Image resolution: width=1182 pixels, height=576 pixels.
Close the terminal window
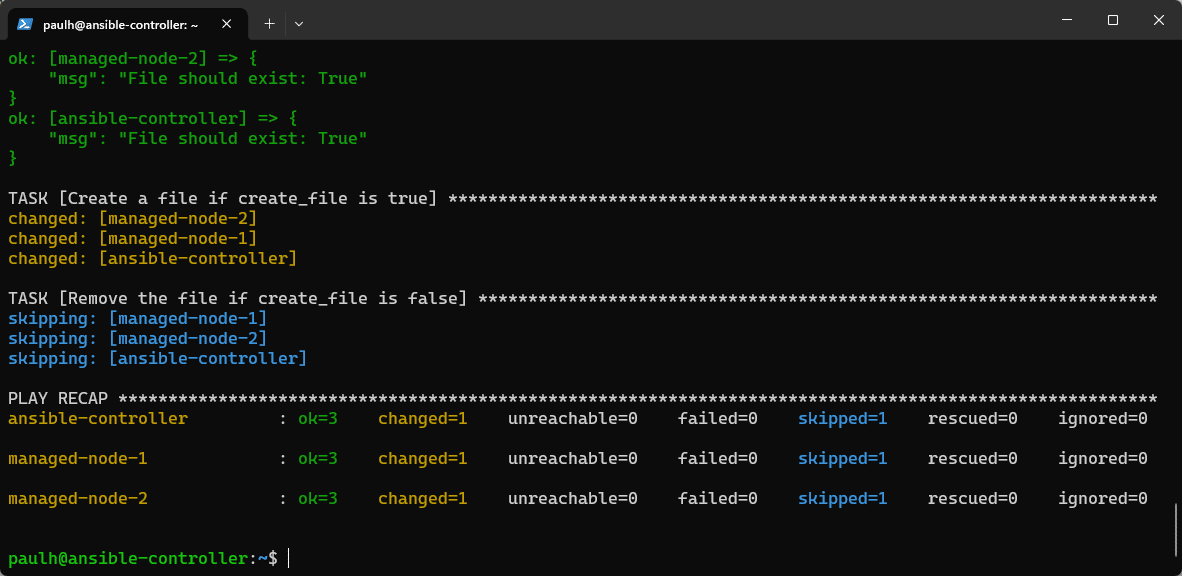click(1158, 21)
